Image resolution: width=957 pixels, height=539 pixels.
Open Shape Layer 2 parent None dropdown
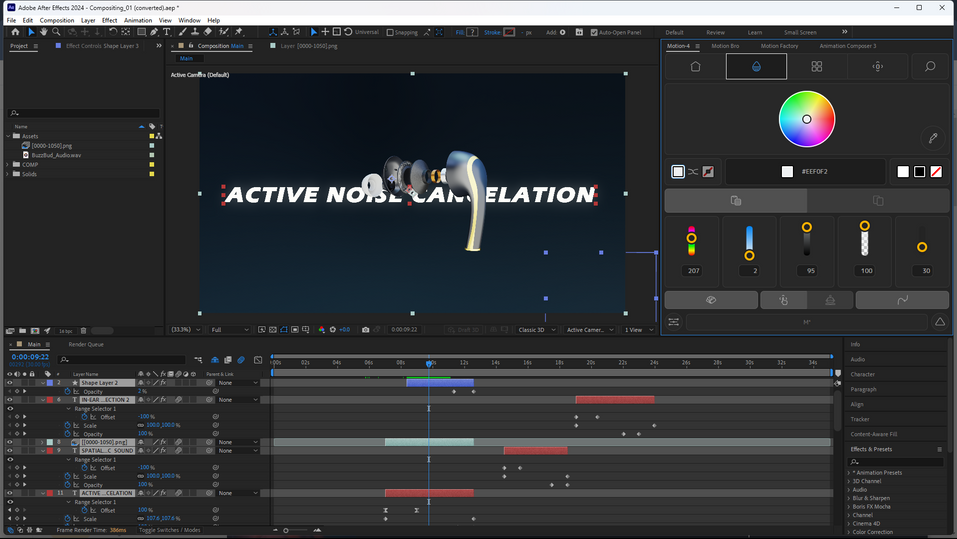237,383
